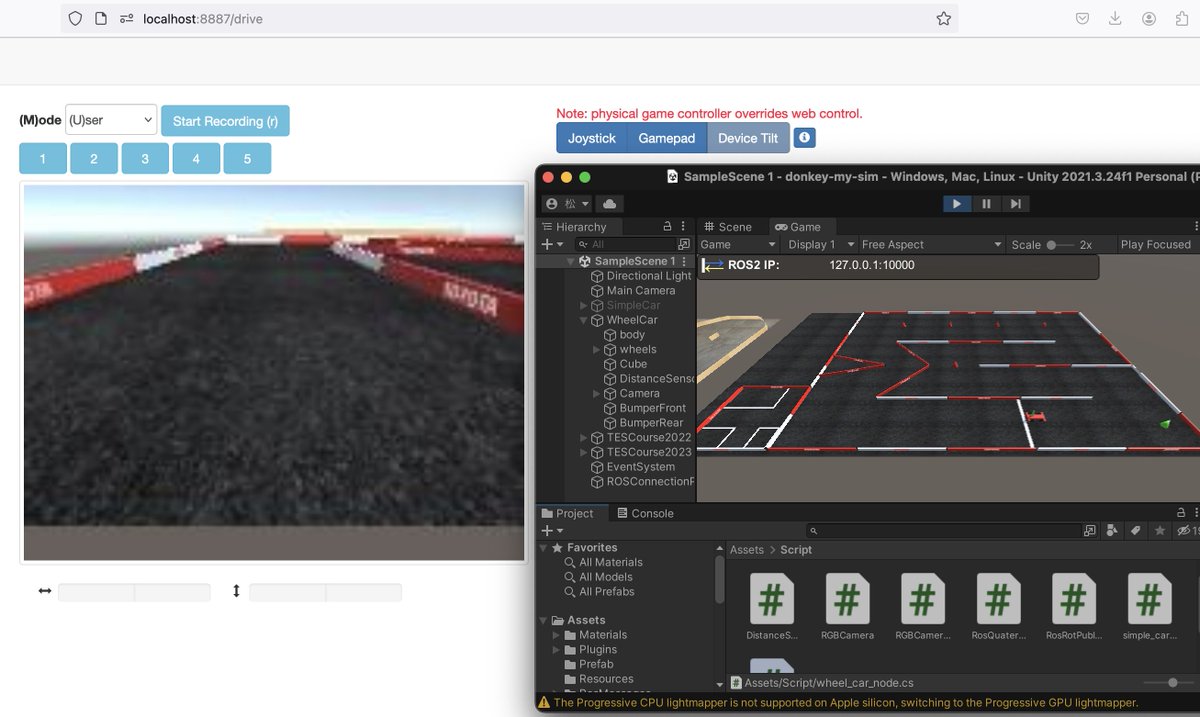Click the Unity Play button
This screenshot has height=717, width=1200.
(x=957, y=204)
